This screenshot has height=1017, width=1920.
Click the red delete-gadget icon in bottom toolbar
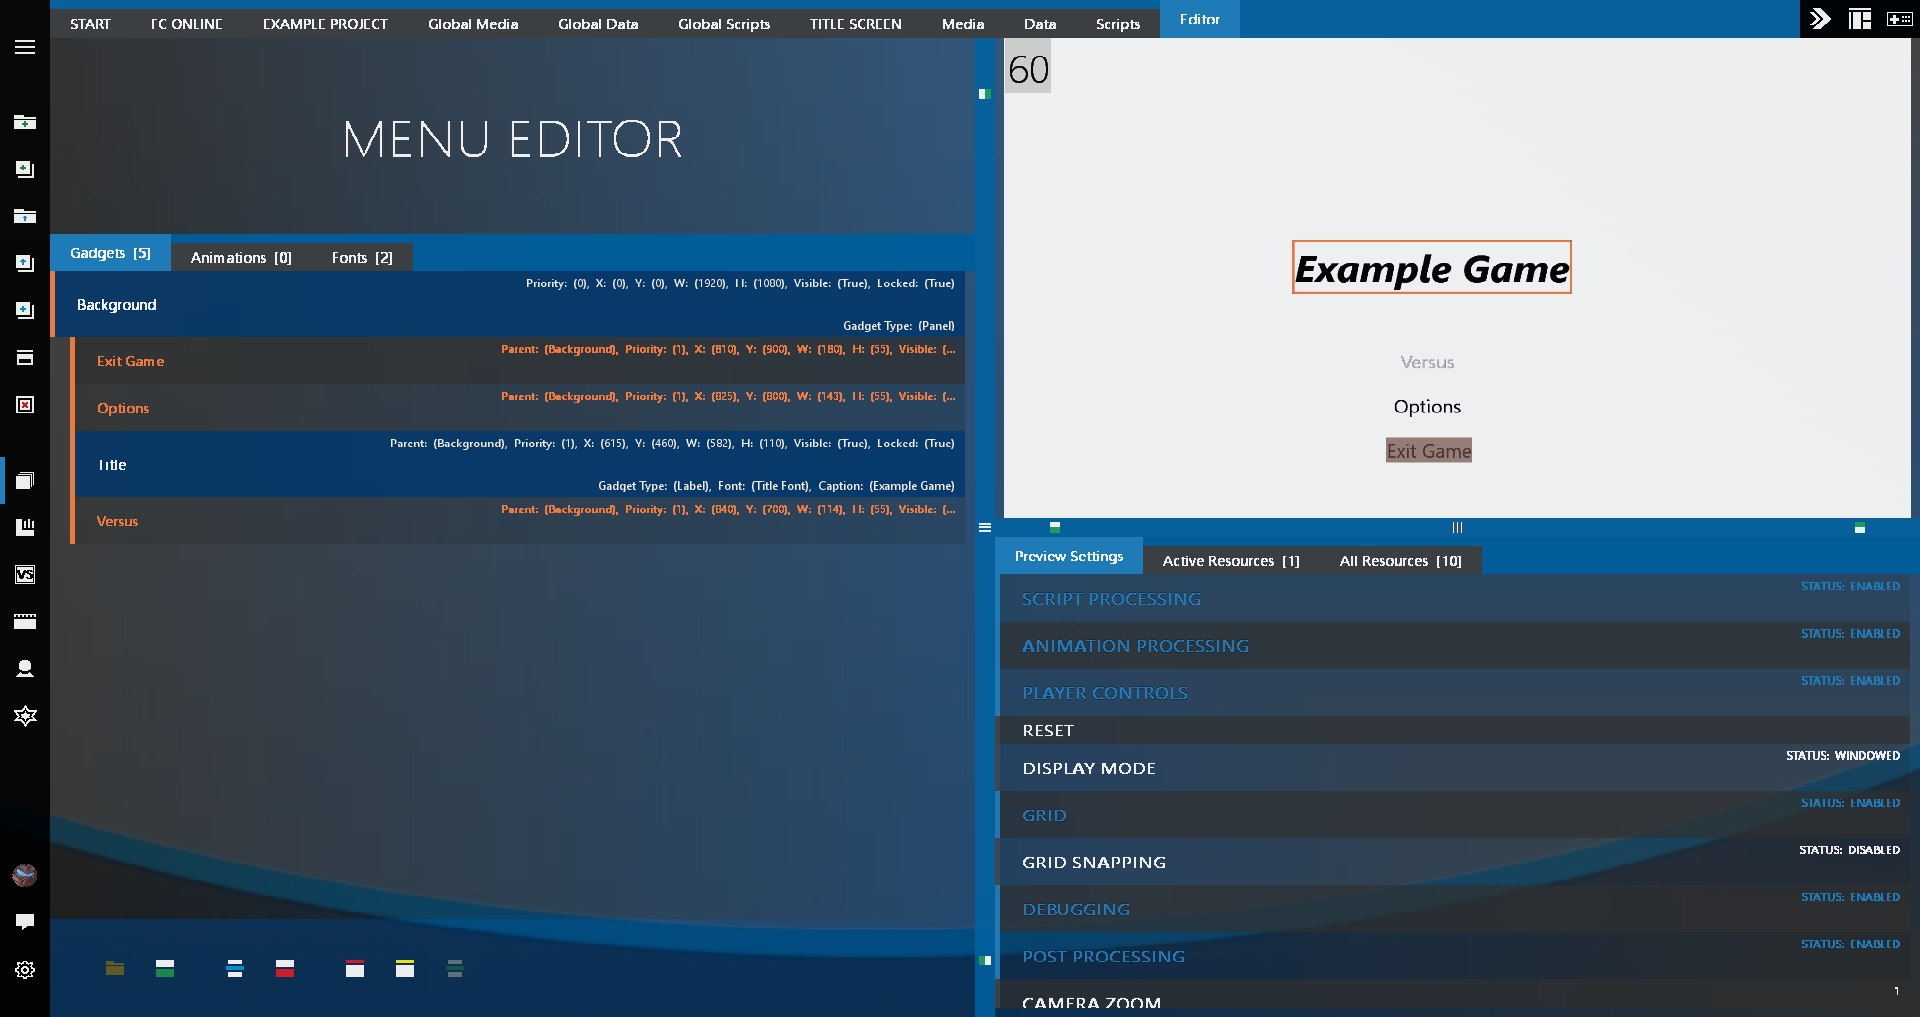click(285, 968)
